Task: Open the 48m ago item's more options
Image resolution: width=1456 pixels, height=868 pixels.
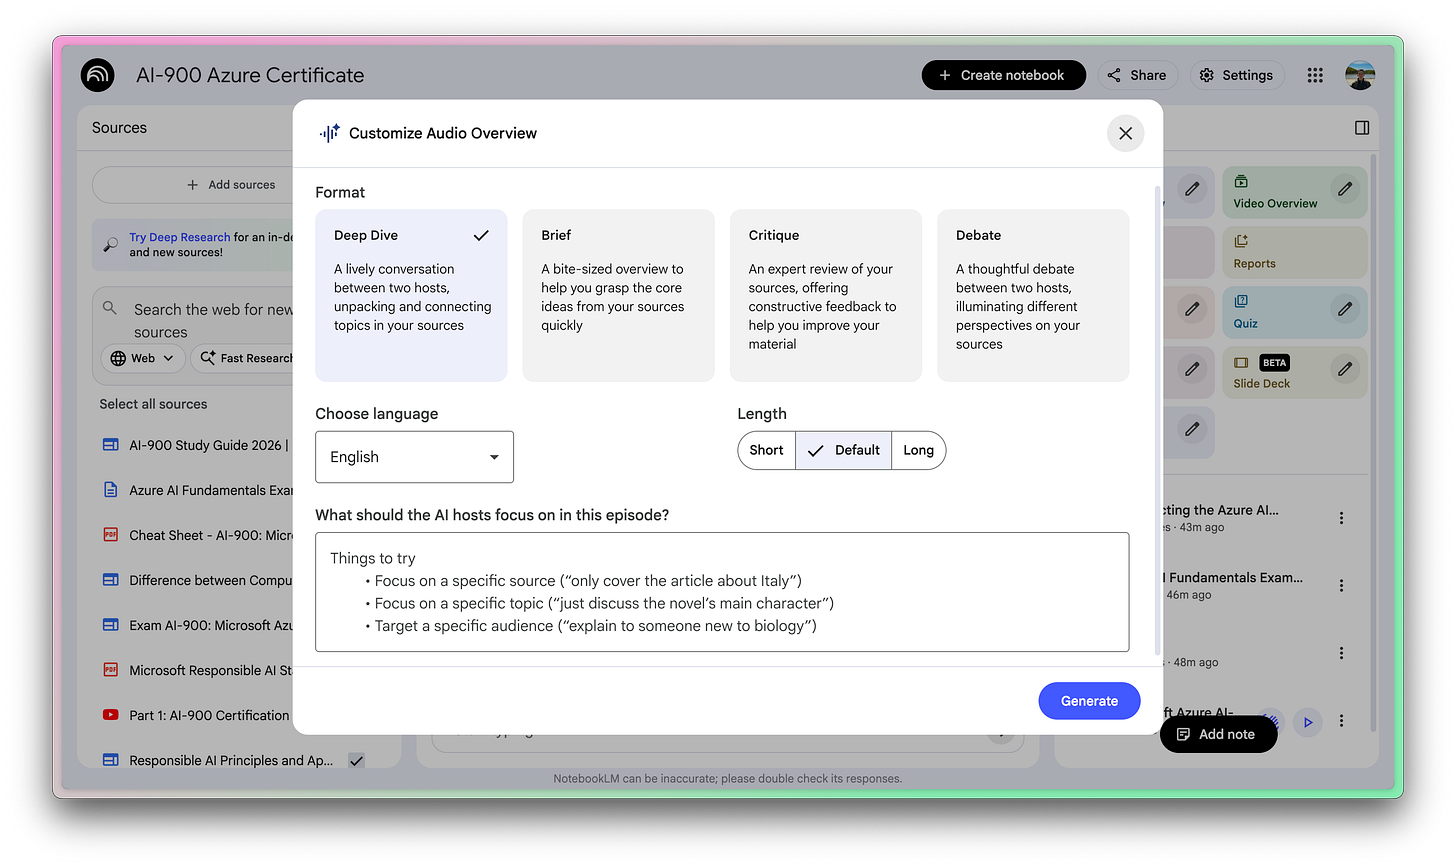Action: coord(1341,653)
